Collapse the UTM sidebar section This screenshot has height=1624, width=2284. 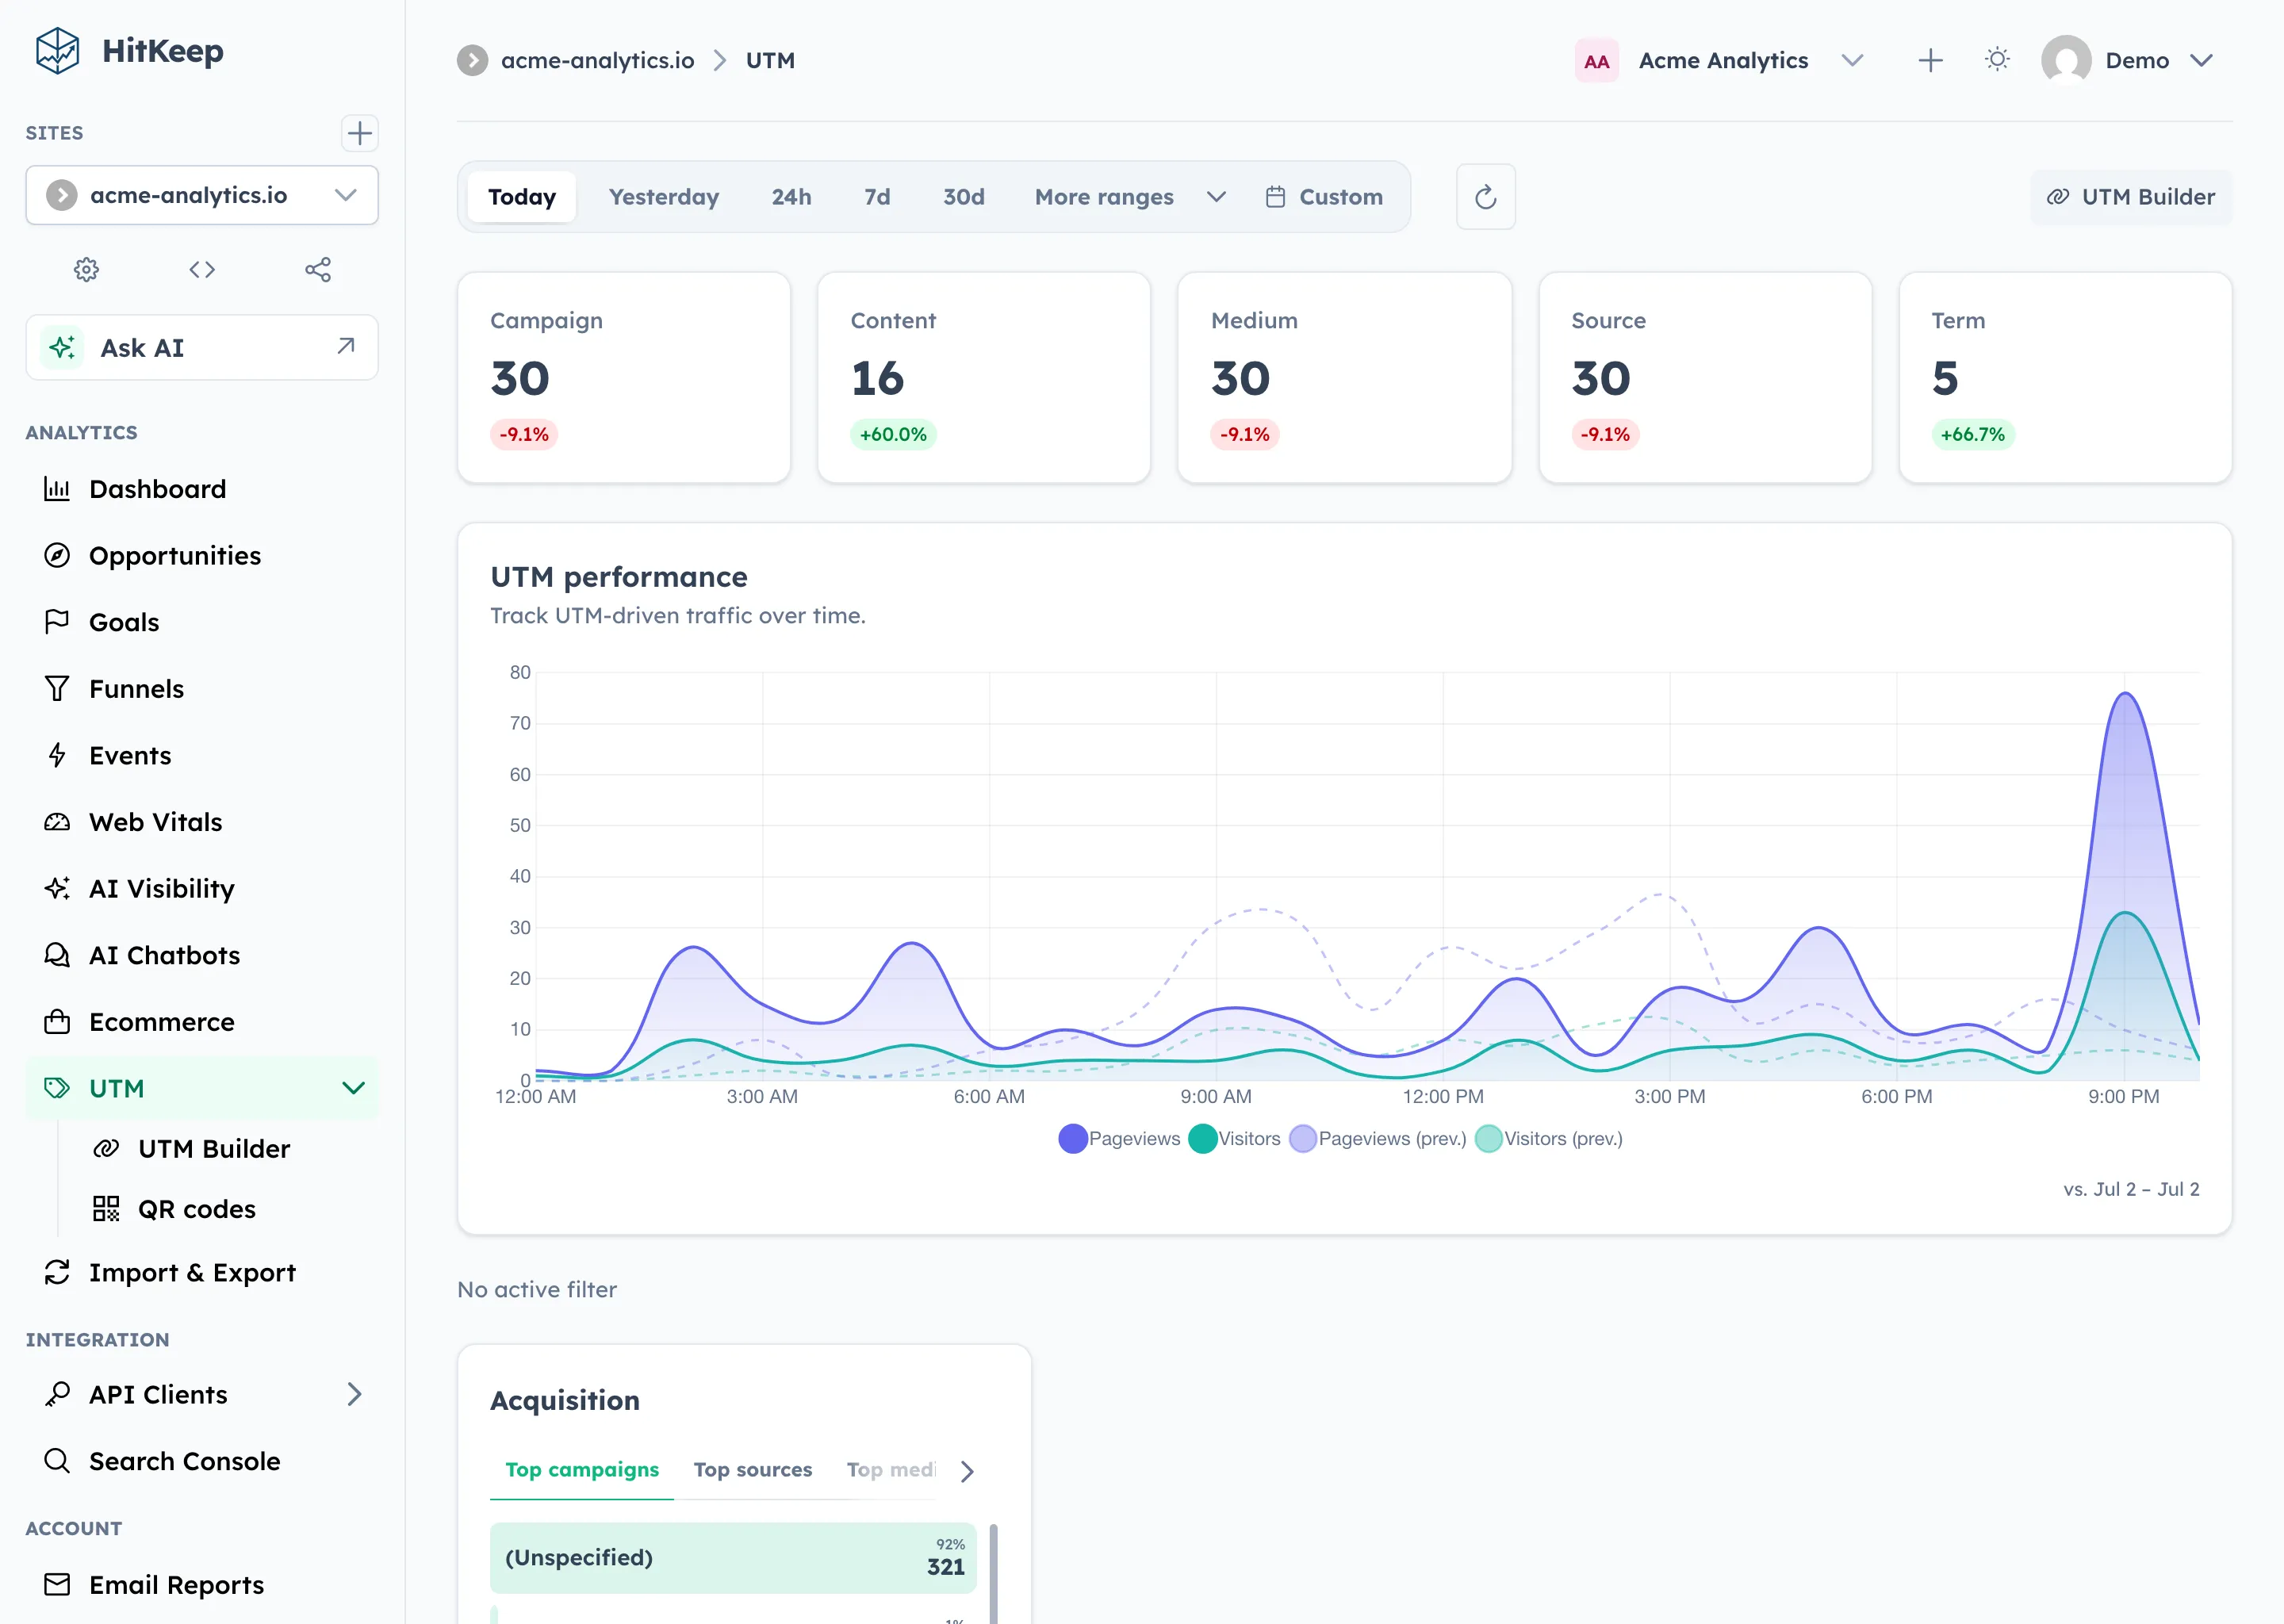(x=353, y=1088)
